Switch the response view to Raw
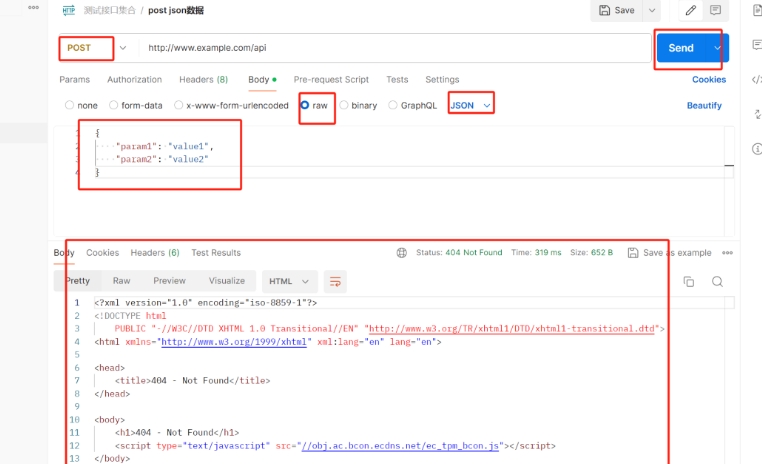Image resolution: width=762 pixels, height=464 pixels. 121,281
